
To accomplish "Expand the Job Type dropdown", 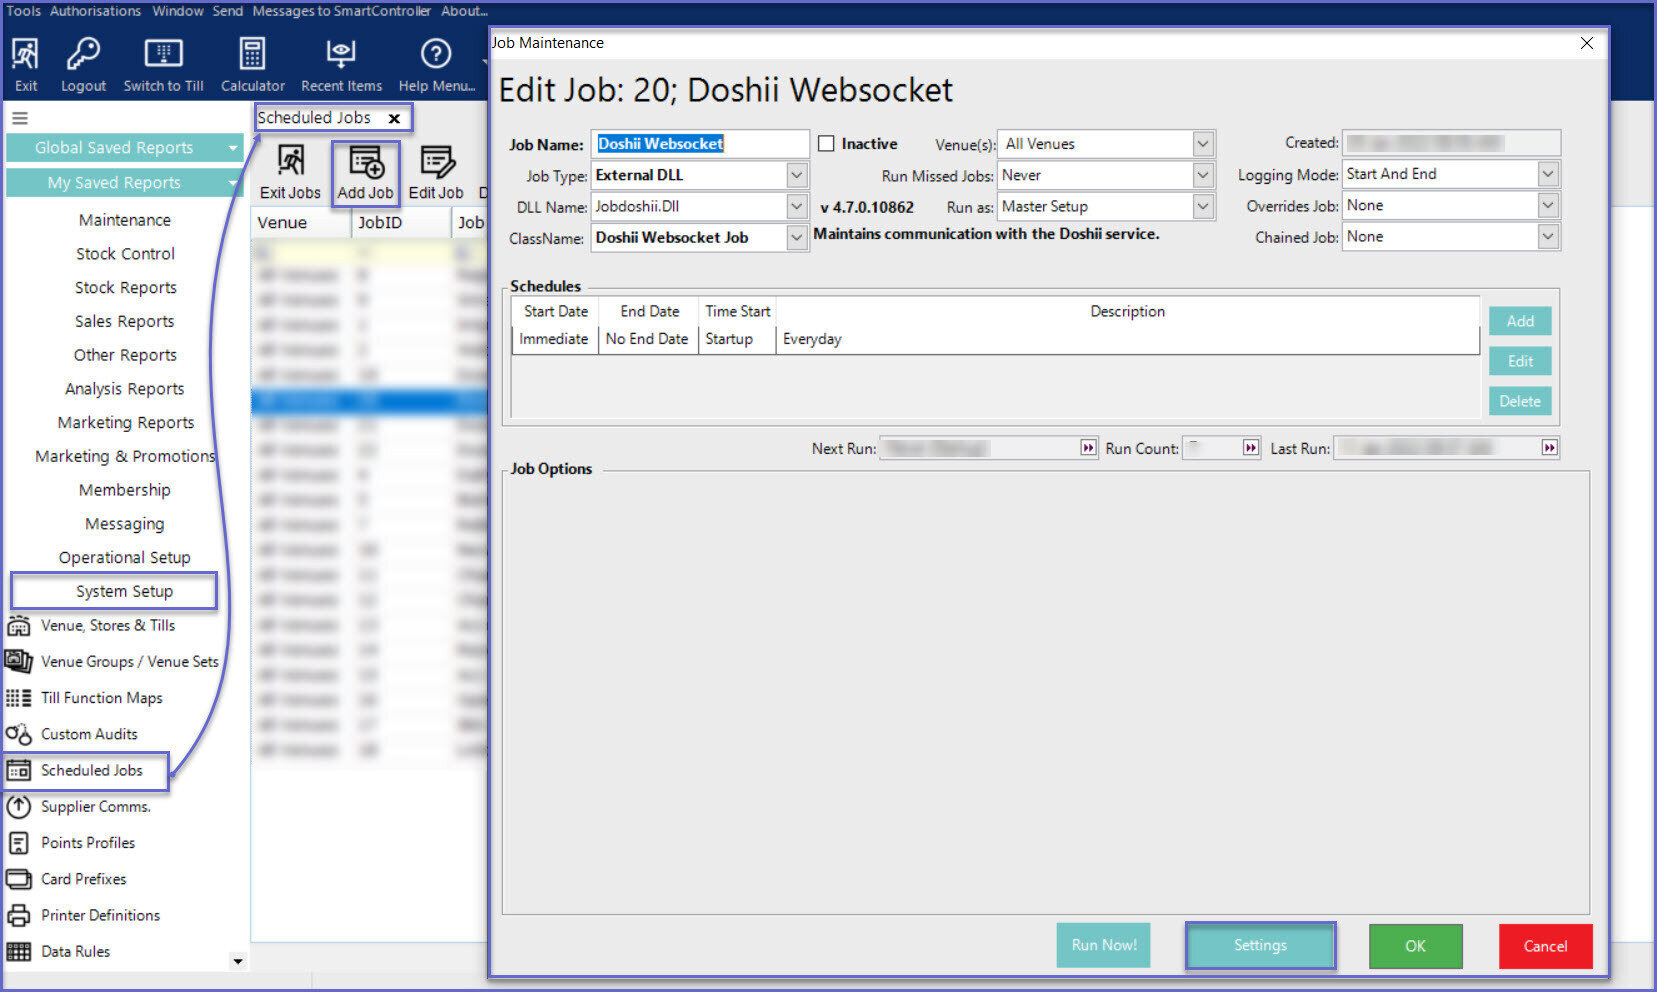I will pos(796,175).
